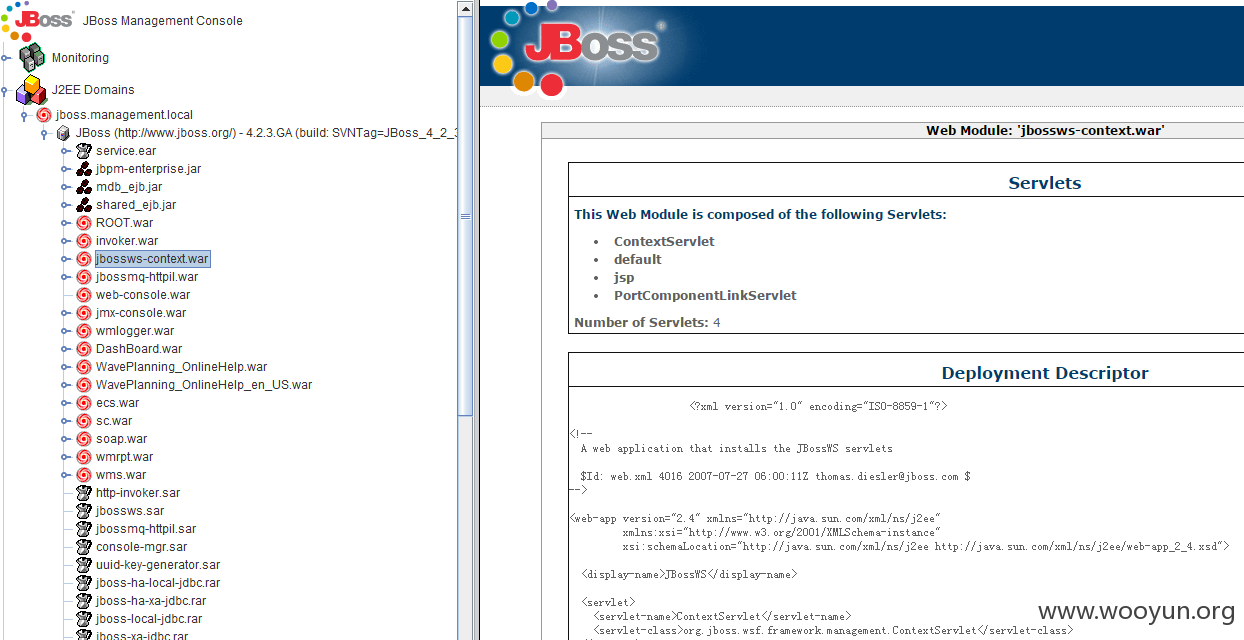Click the ROOT.war spiral icon

click(x=84, y=223)
